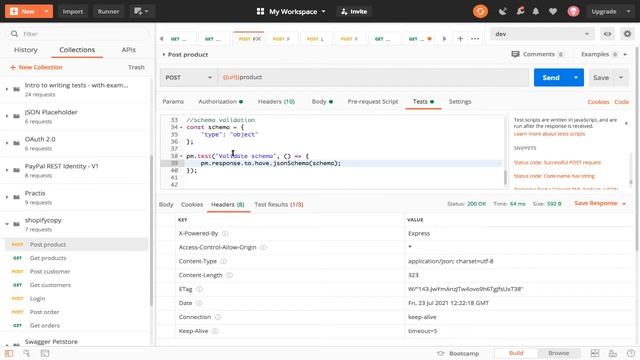Viewport: 640px width, 360px height.
Task: Open Find and Replace icon in status bar
Action: pyautogui.click(x=27, y=353)
